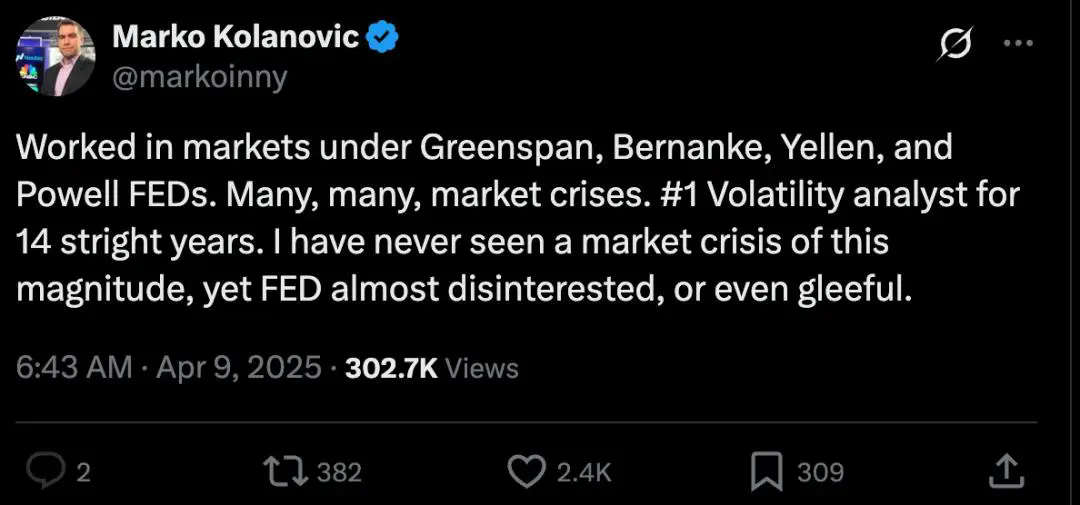
Task: View the 302.7K Views analytics
Action: (x=431, y=367)
